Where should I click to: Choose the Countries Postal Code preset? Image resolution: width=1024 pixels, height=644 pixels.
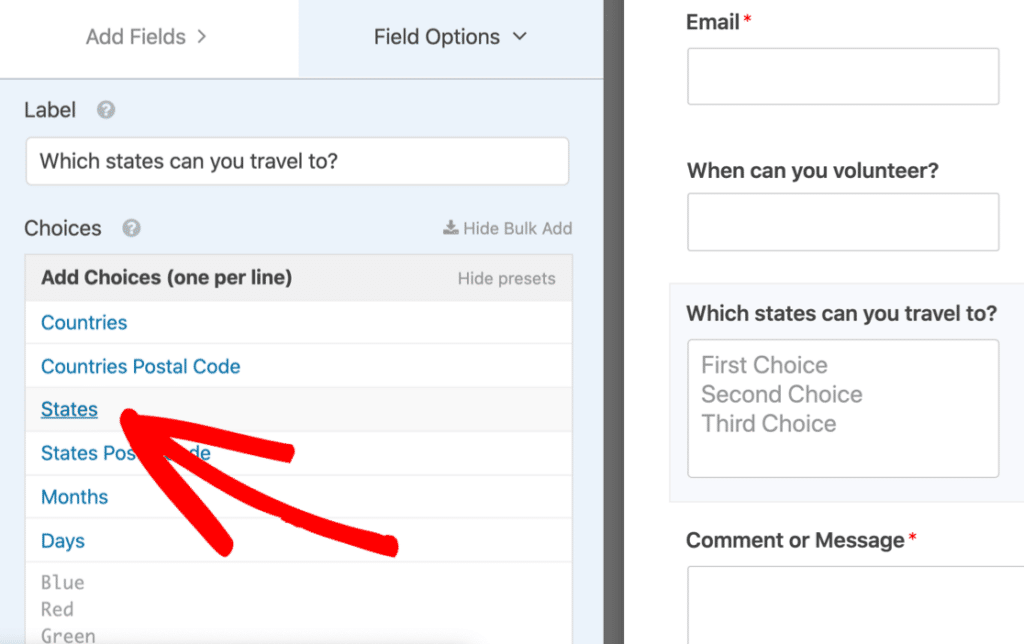(140, 366)
